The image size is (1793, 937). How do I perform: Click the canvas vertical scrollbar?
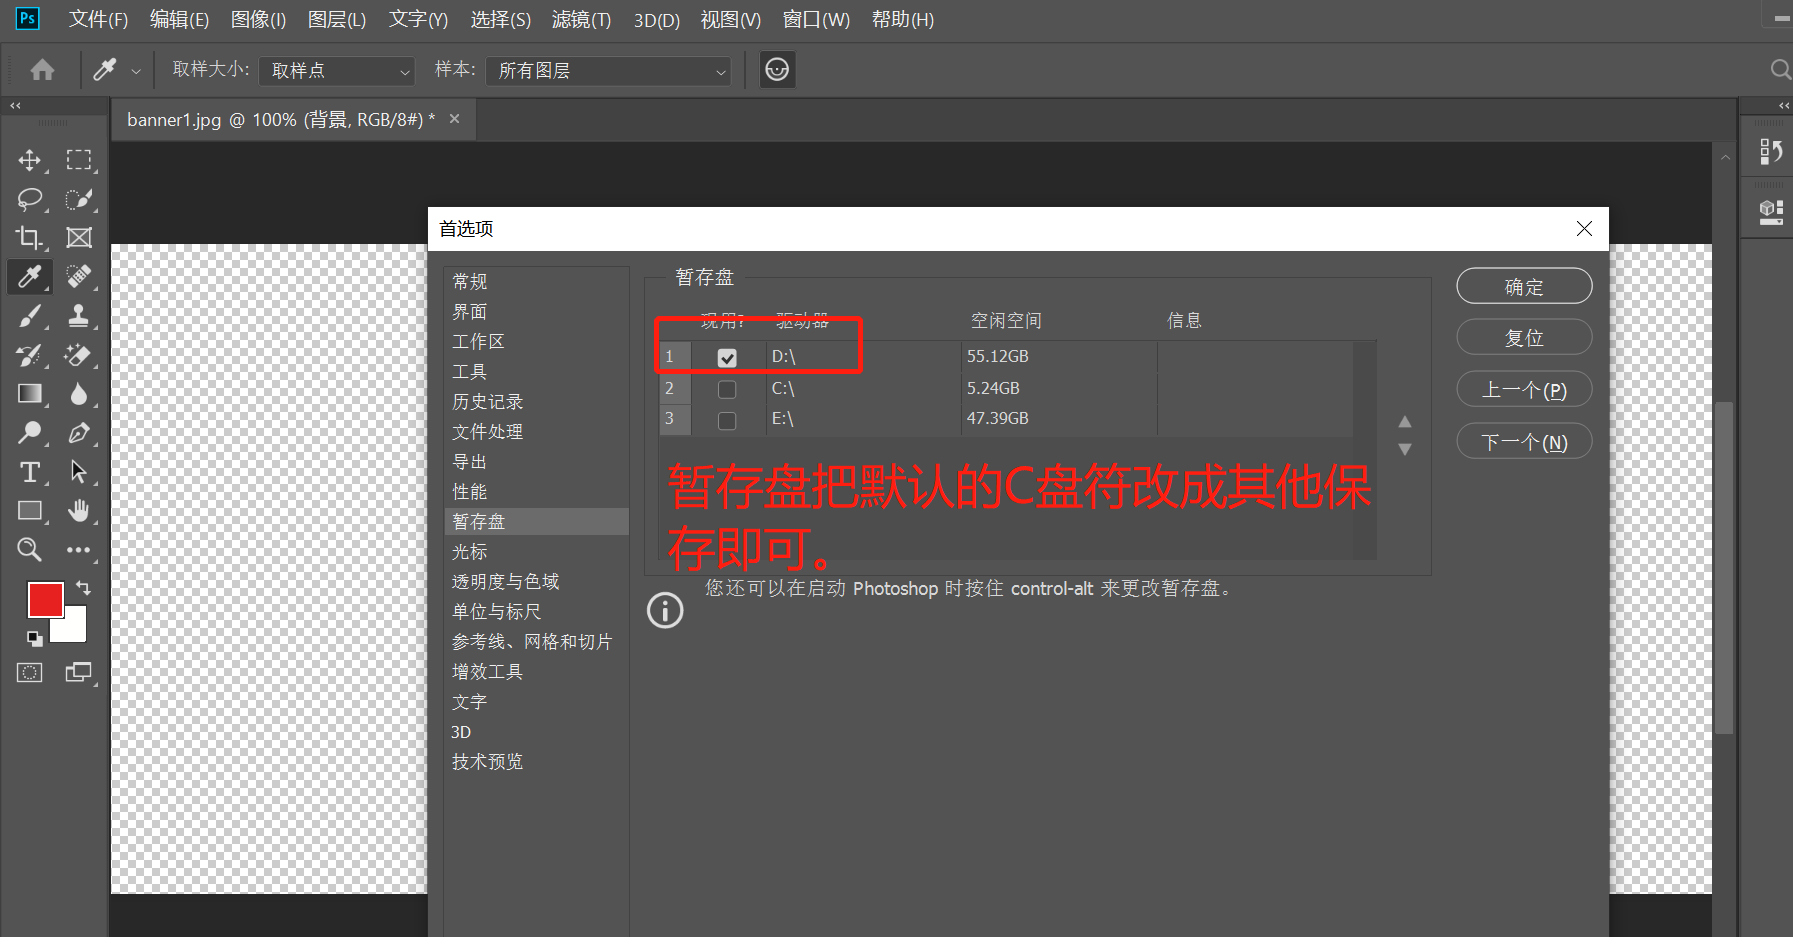(x=1724, y=567)
